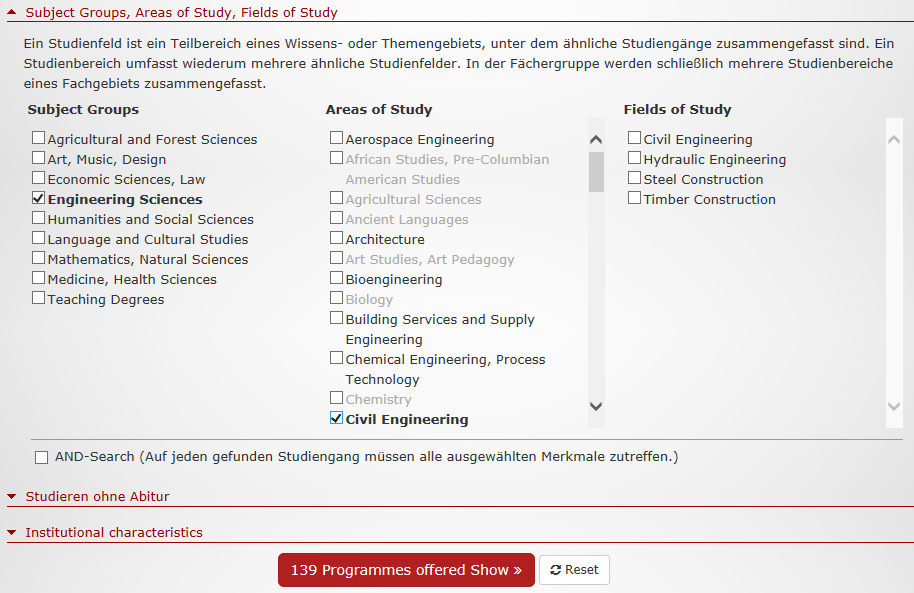Click the scroll-up arrow in Fields of Study
Screen dimensions: 914x593
coord(894,139)
